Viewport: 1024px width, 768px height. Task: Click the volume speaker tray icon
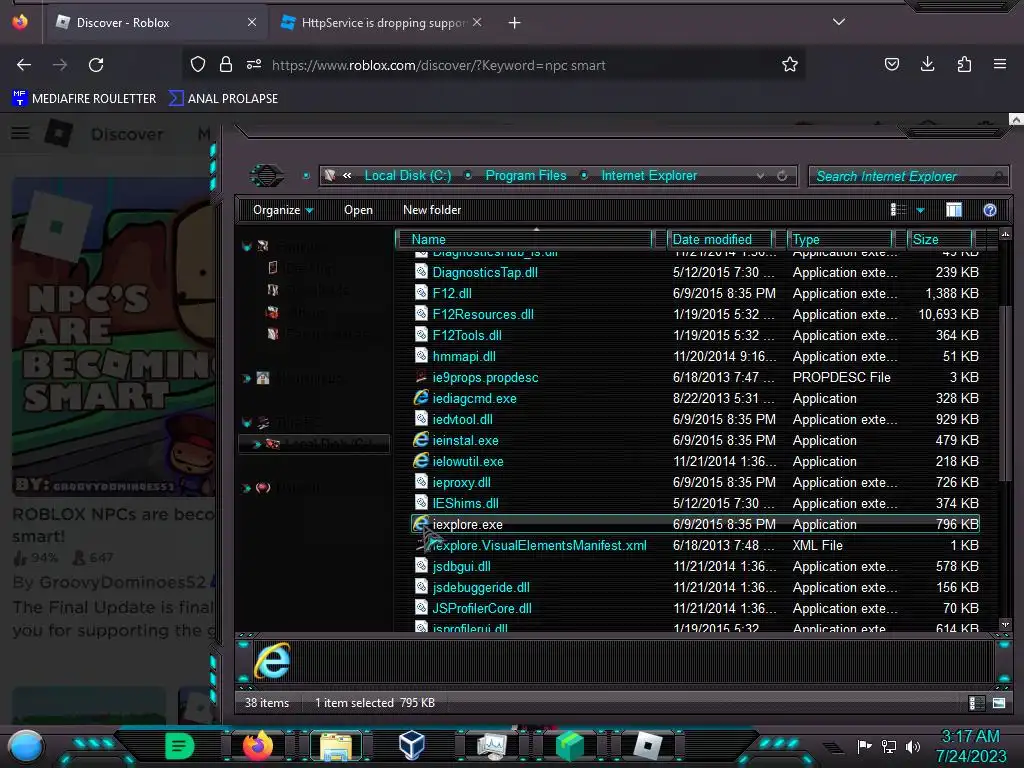point(912,746)
